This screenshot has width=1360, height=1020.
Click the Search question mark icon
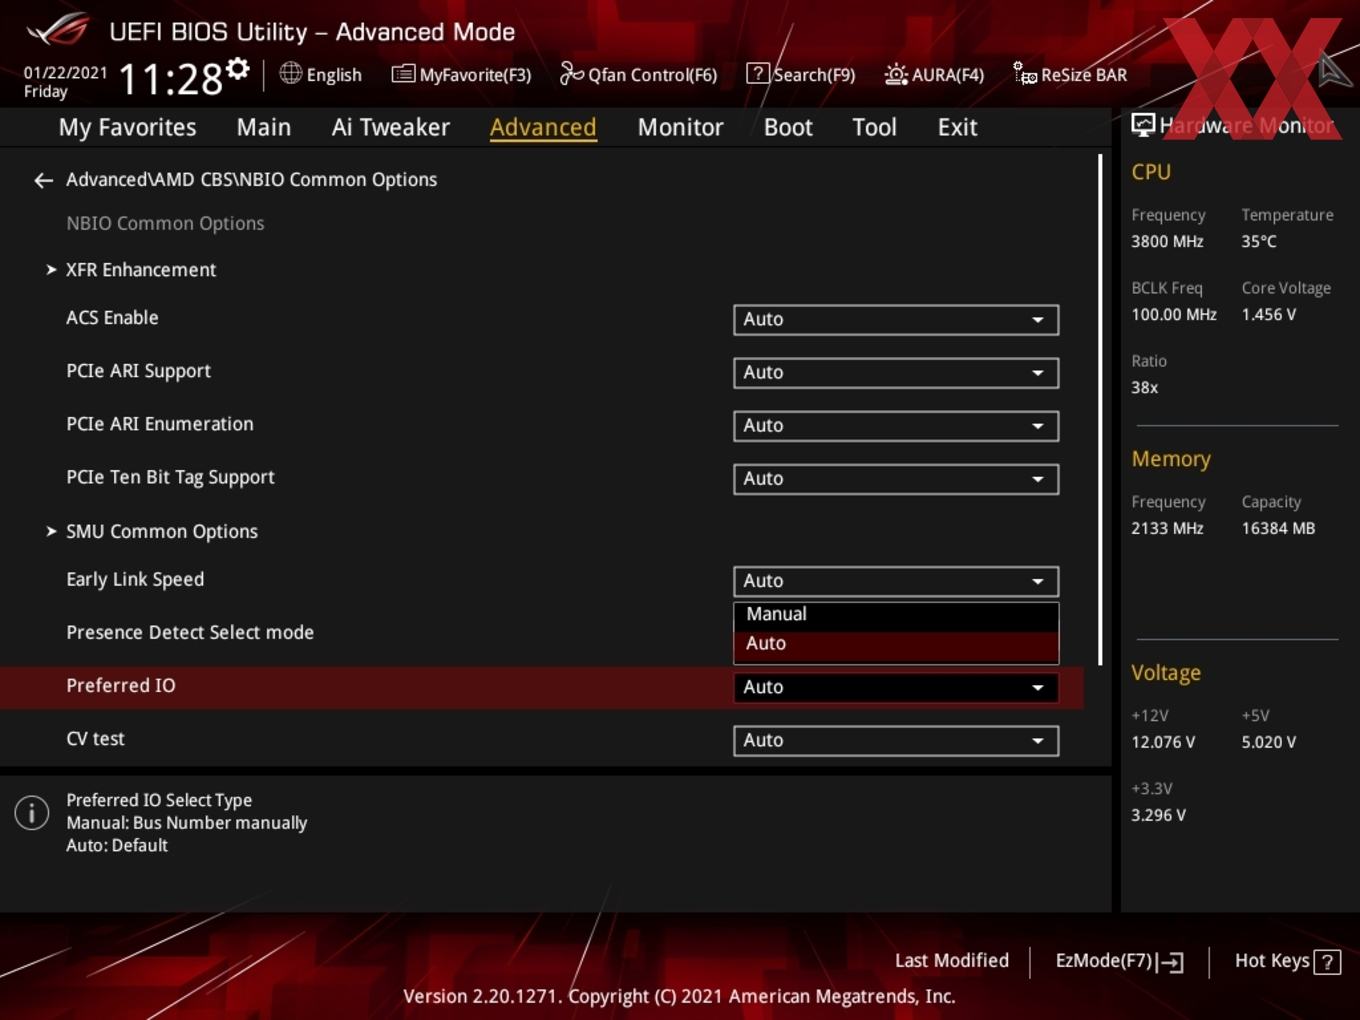[x=758, y=73]
